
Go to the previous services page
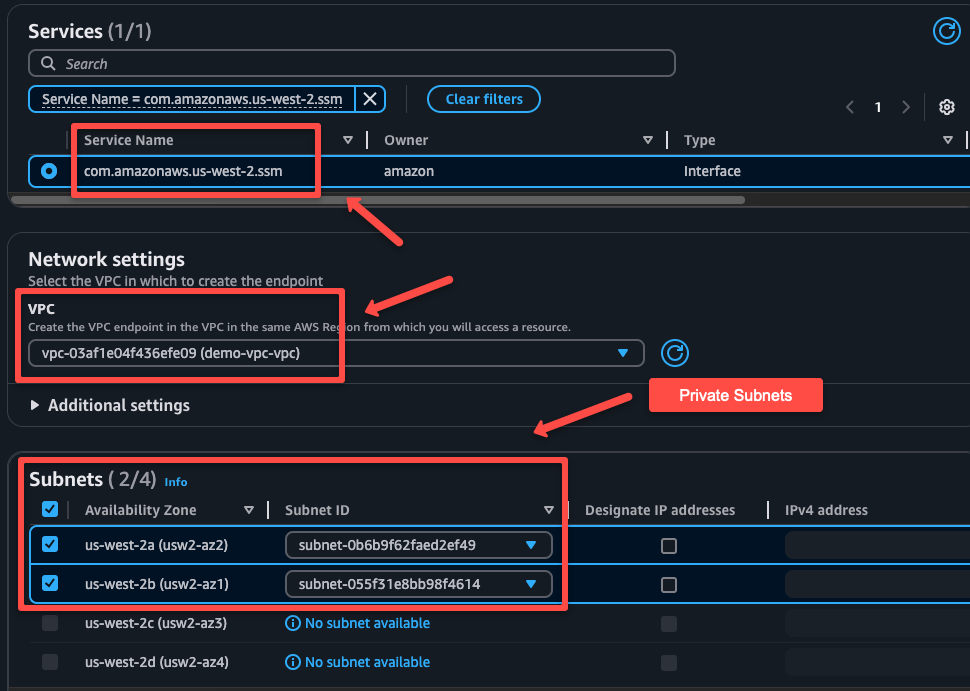850,106
